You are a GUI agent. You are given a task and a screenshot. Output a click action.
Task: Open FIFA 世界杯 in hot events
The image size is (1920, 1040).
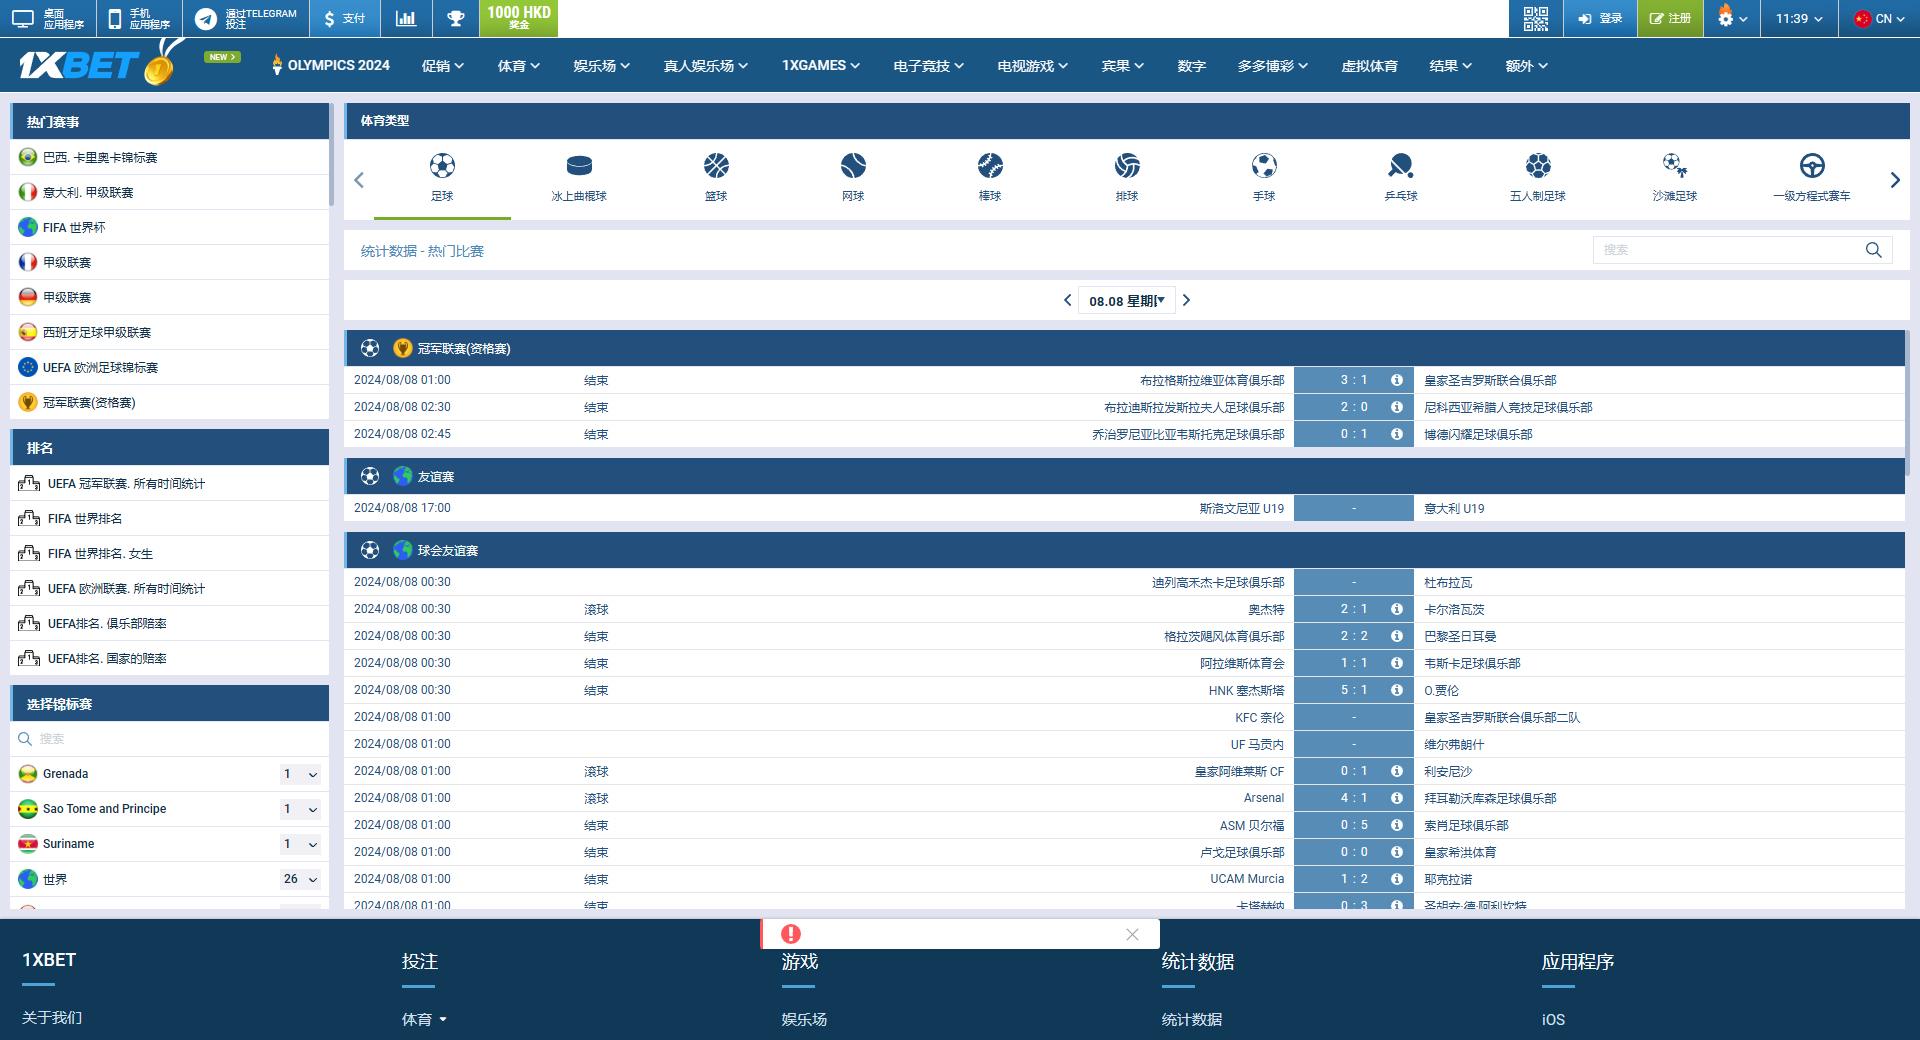click(x=169, y=227)
